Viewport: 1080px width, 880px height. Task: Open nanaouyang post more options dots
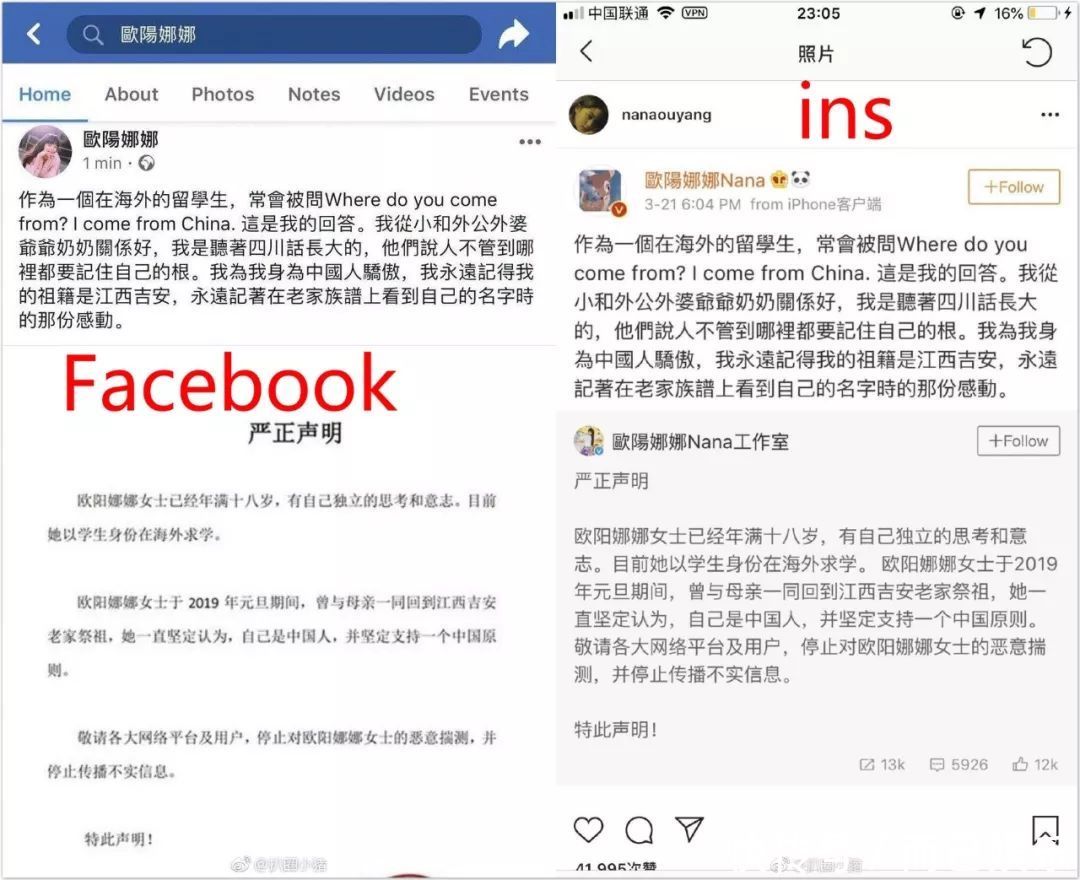pyautogui.click(x=1050, y=114)
